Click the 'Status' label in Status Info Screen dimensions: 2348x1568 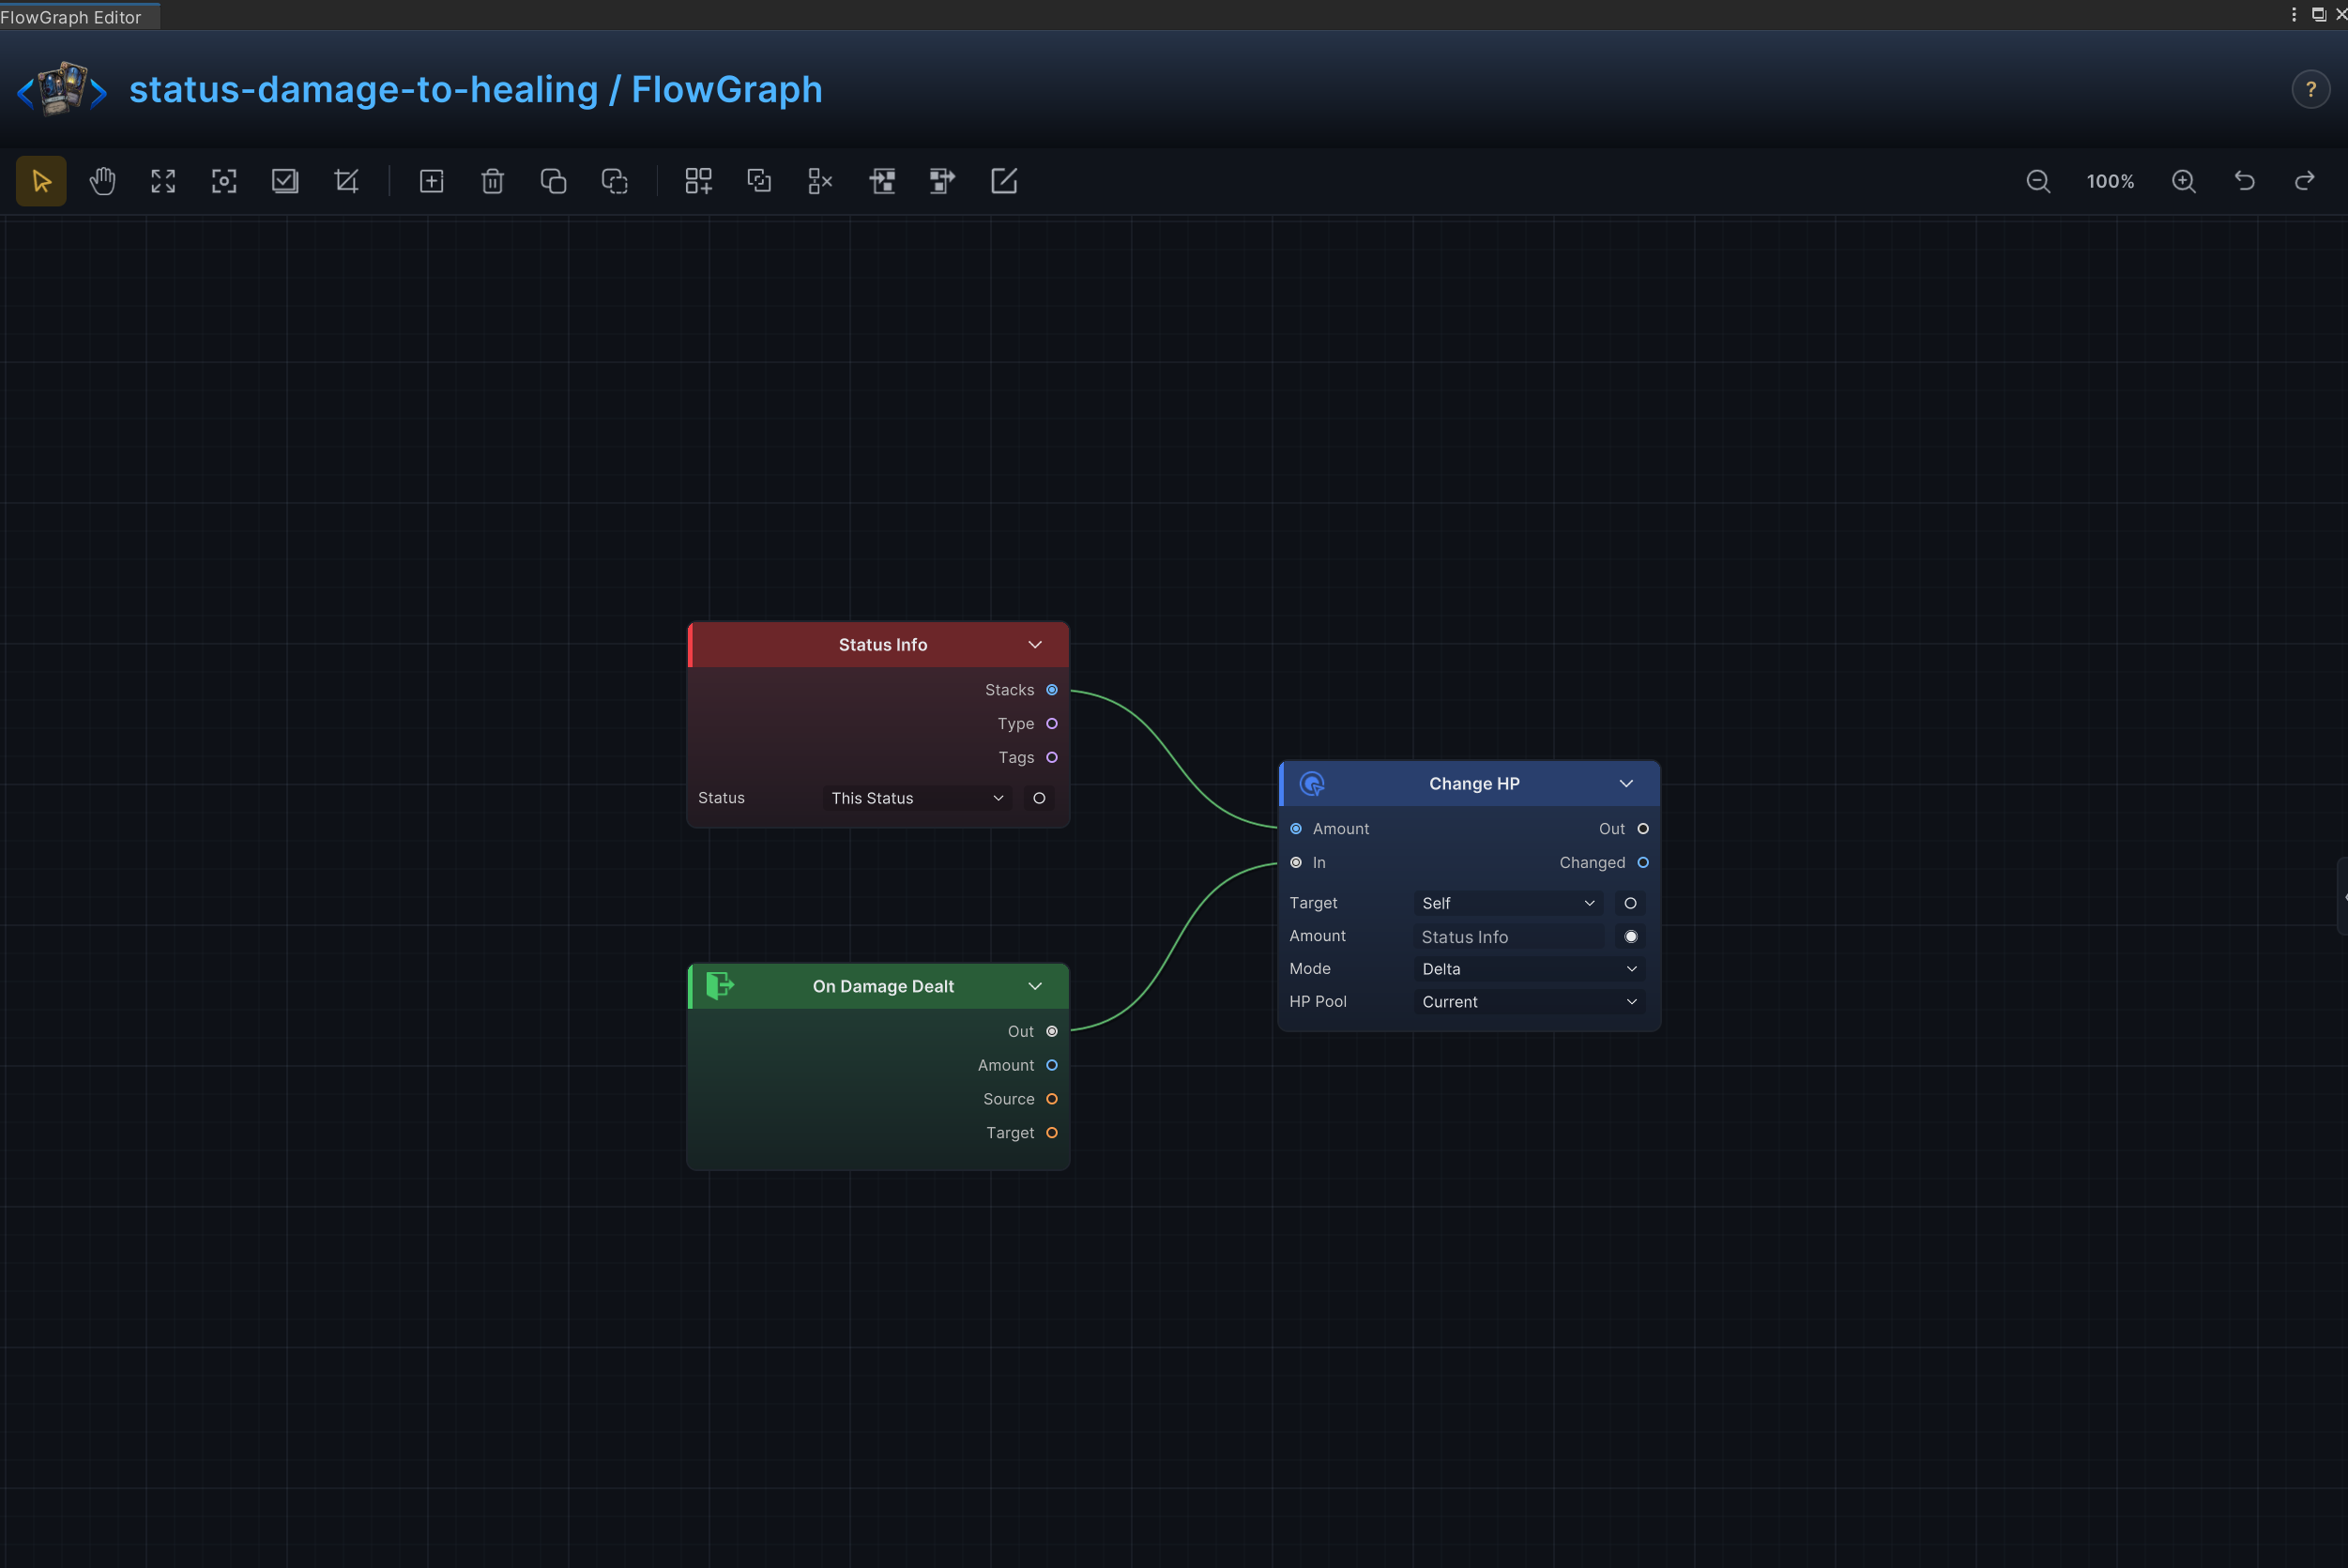click(x=721, y=798)
